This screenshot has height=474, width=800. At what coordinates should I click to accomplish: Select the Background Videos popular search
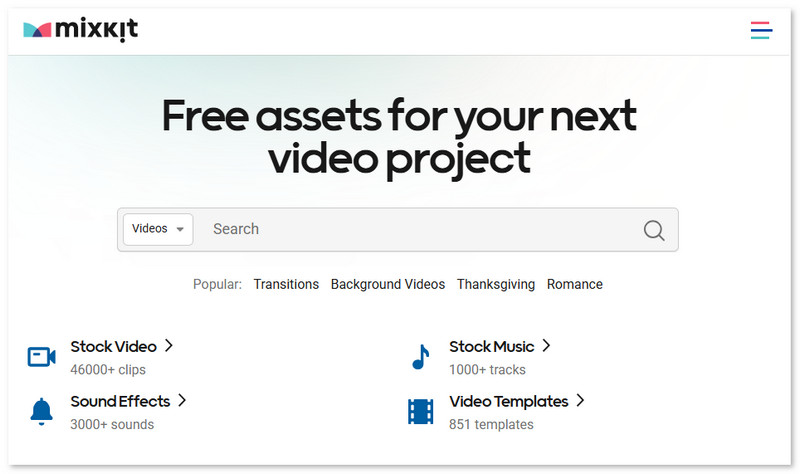pos(388,284)
